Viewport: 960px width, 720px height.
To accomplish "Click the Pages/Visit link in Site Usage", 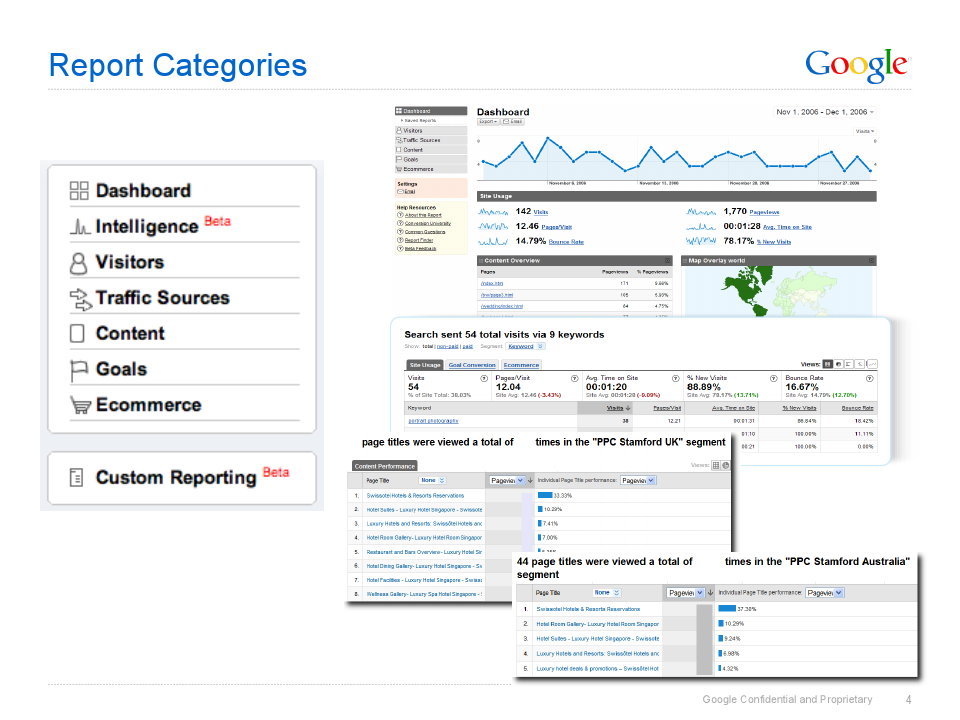I will click(557, 227).
